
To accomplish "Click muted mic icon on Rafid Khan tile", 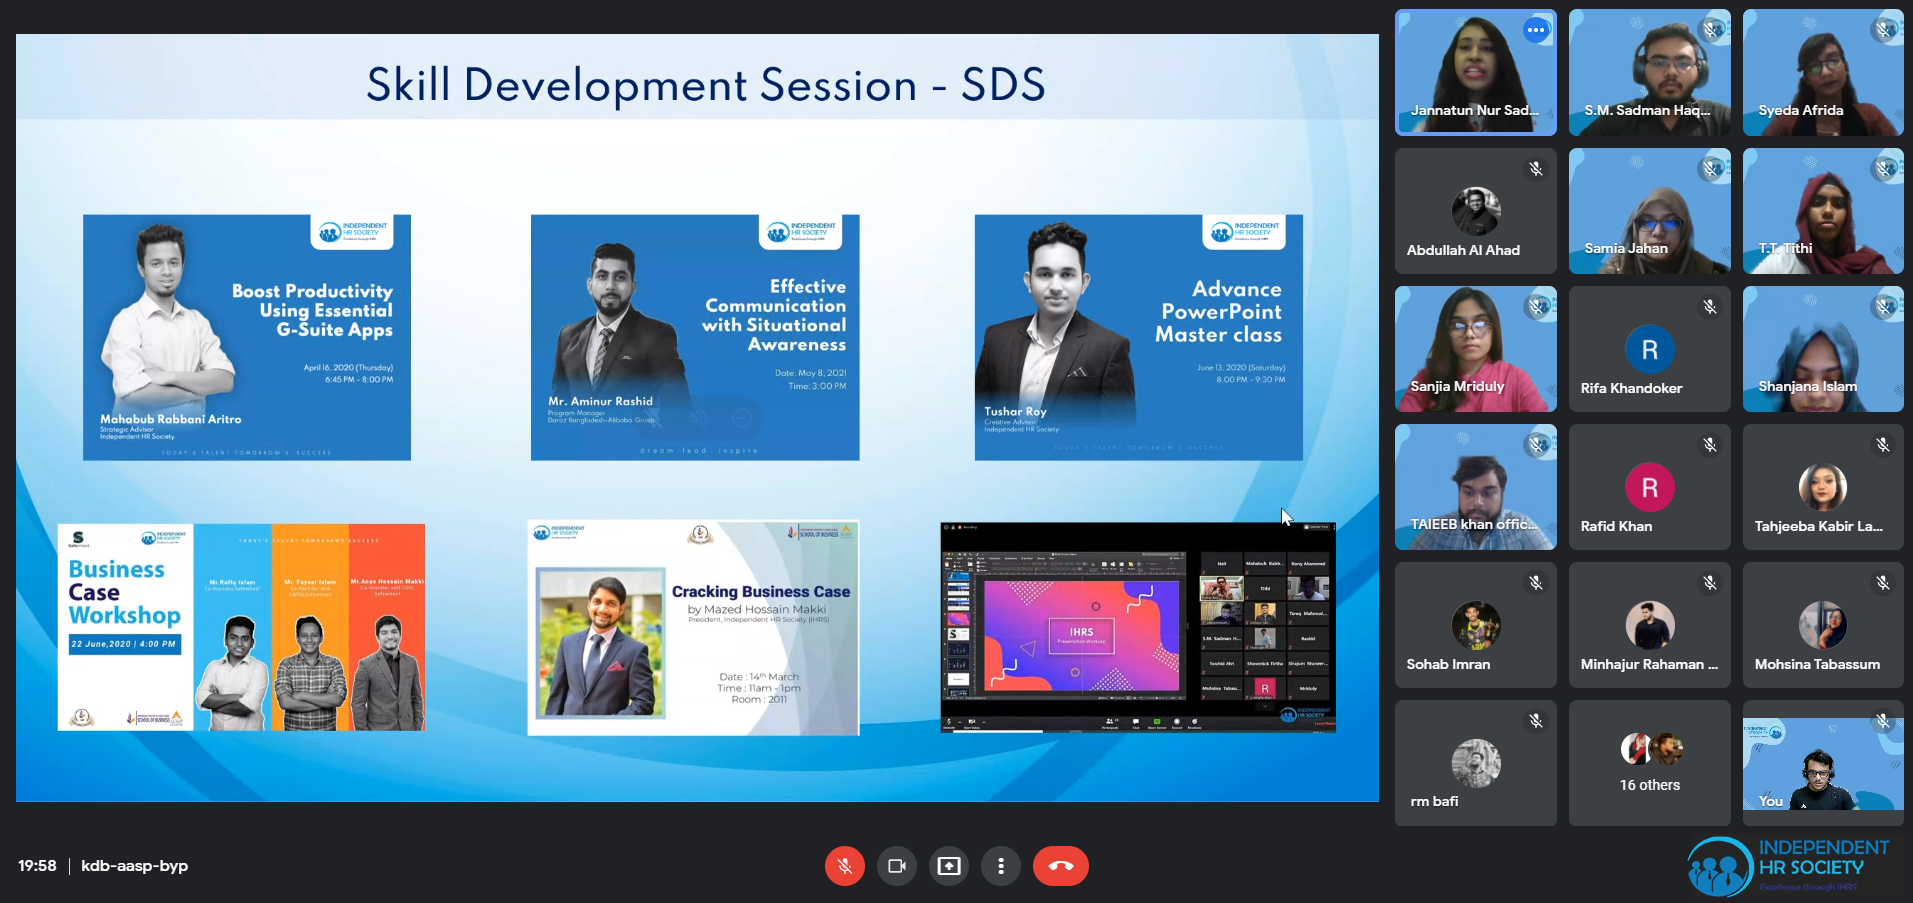I will tap(1710, 445).
